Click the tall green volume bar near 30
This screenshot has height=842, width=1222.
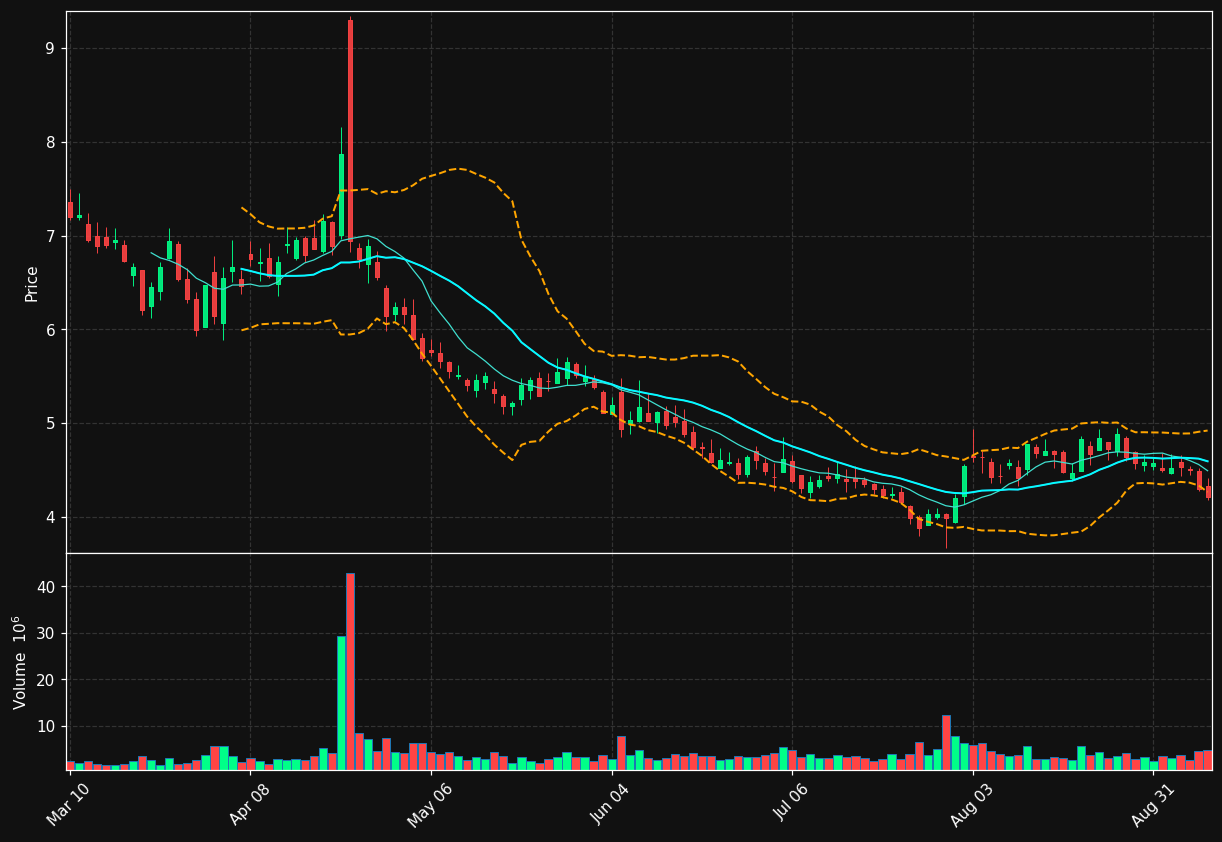coord(341,703)
